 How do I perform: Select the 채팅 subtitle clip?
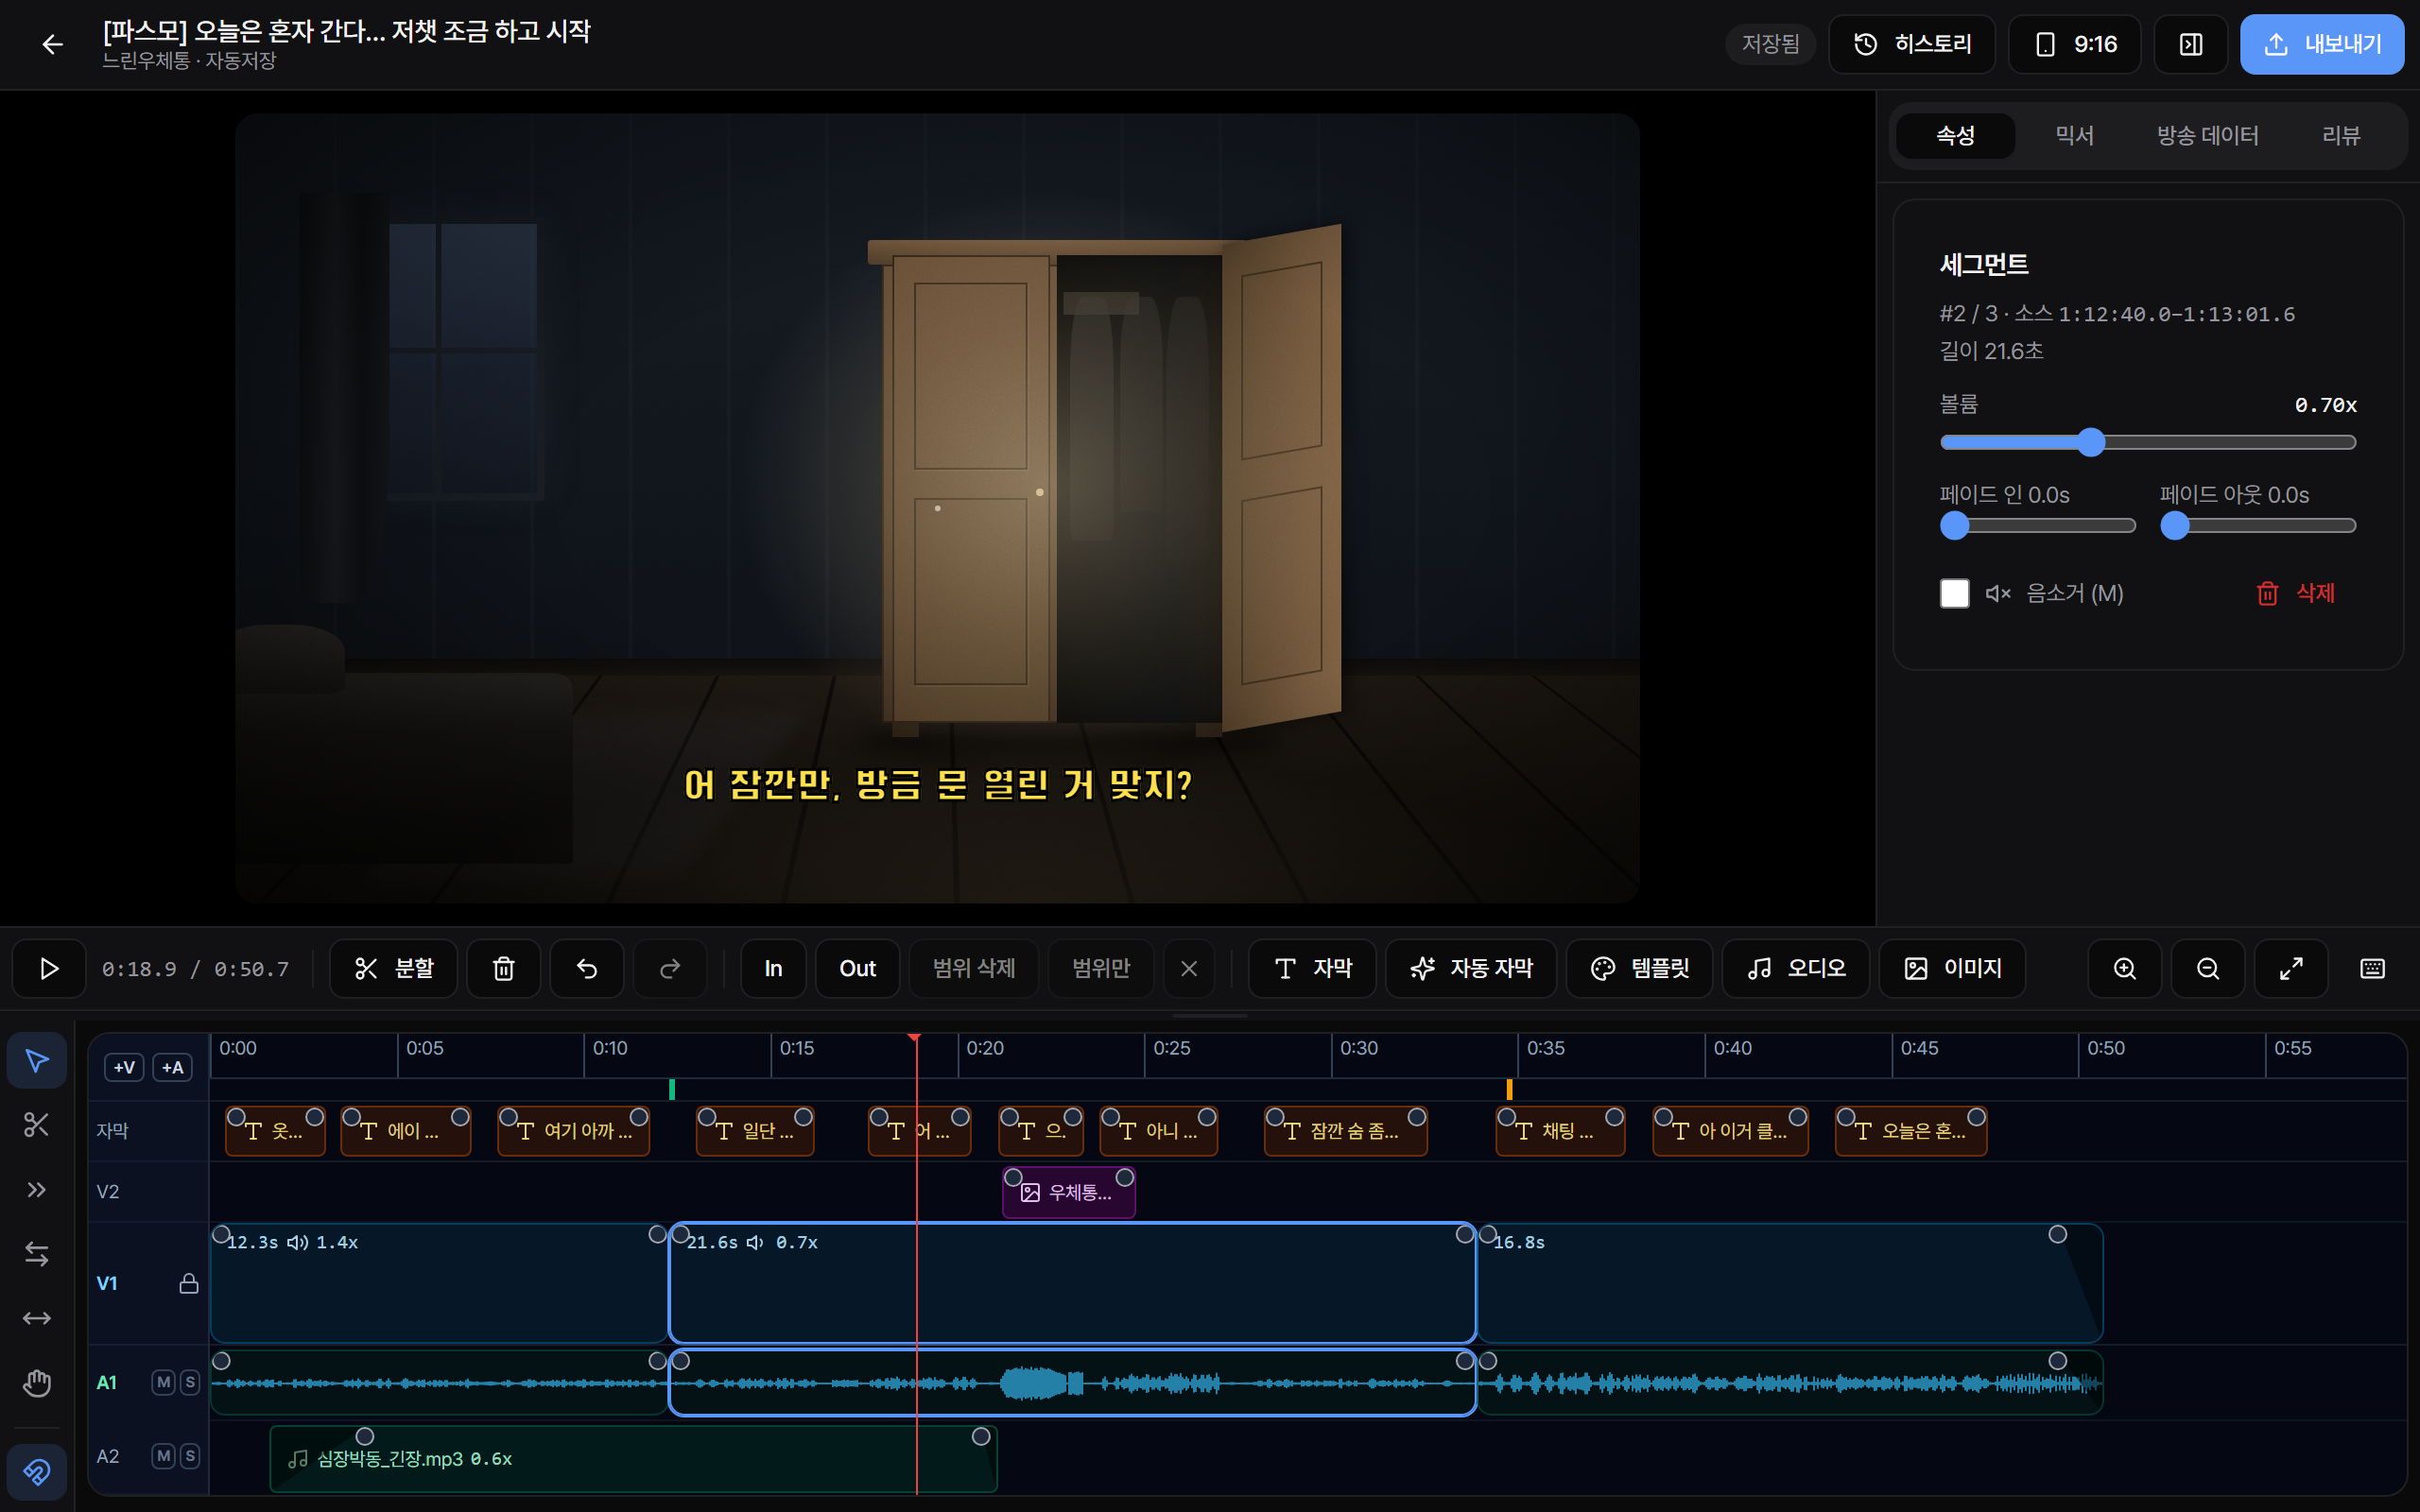[1560, 1131]
